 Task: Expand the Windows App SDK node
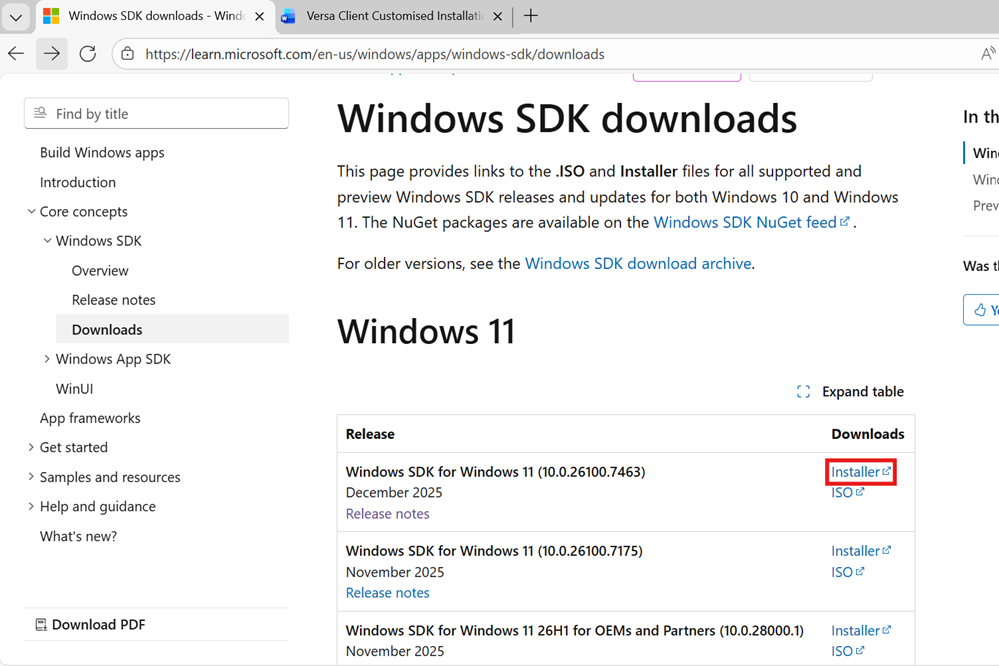click(47, 359)
